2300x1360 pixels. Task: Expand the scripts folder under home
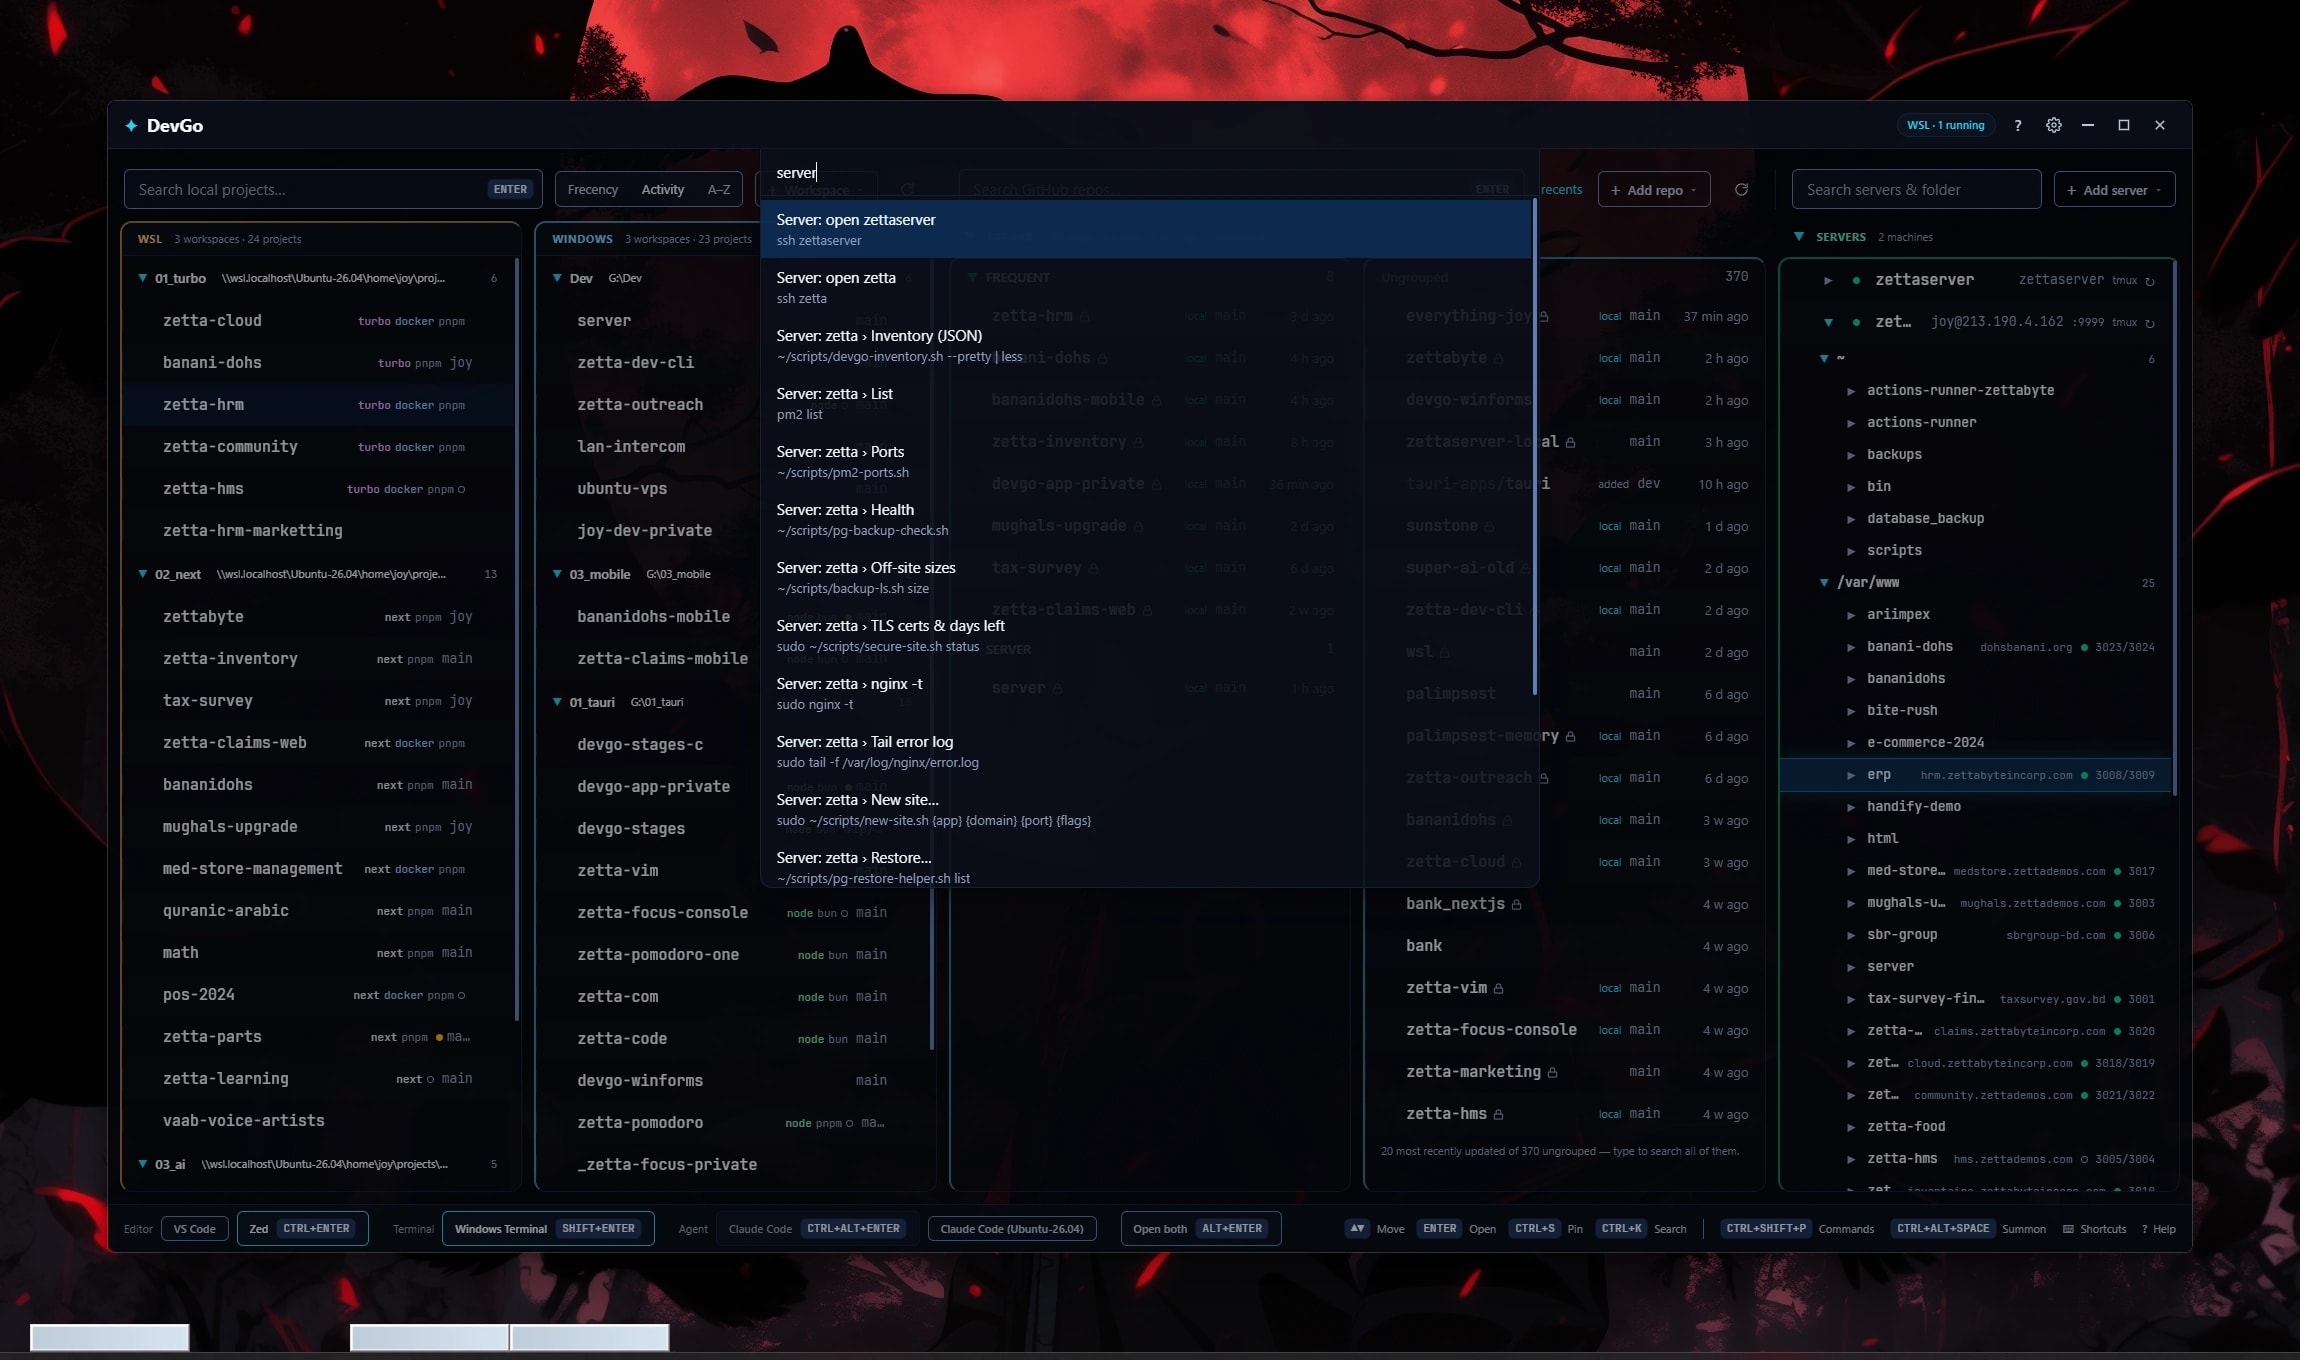click(x=1851, y=551)
